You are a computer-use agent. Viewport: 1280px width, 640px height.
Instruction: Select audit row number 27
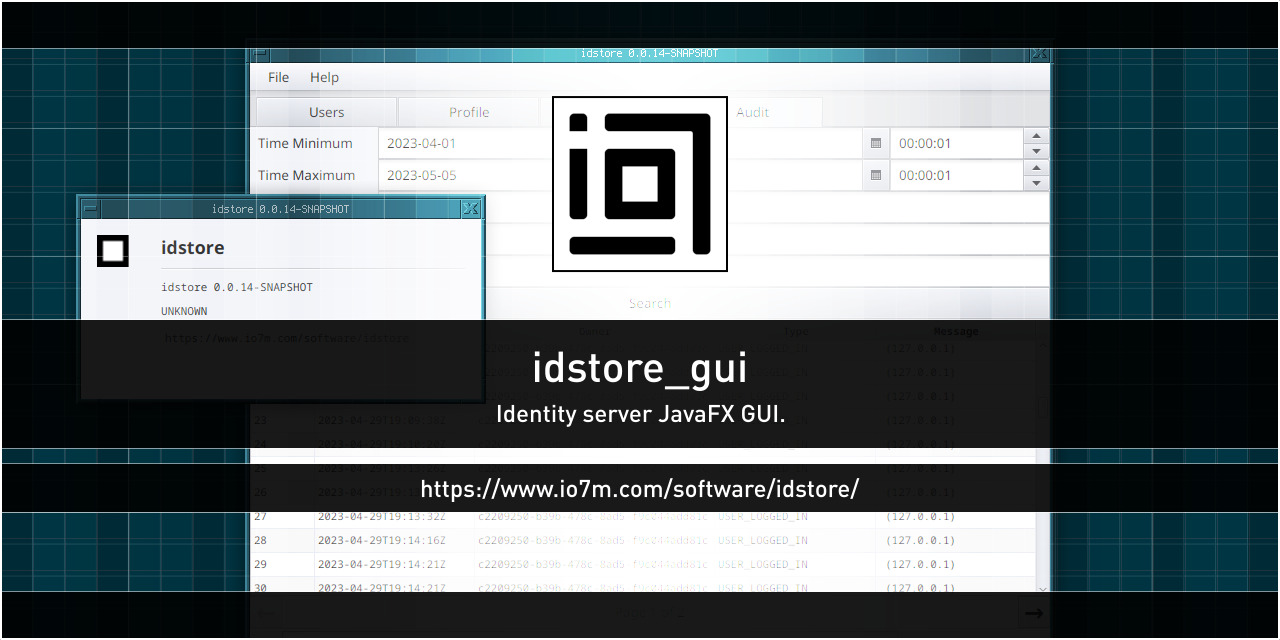tap(261, 516)
